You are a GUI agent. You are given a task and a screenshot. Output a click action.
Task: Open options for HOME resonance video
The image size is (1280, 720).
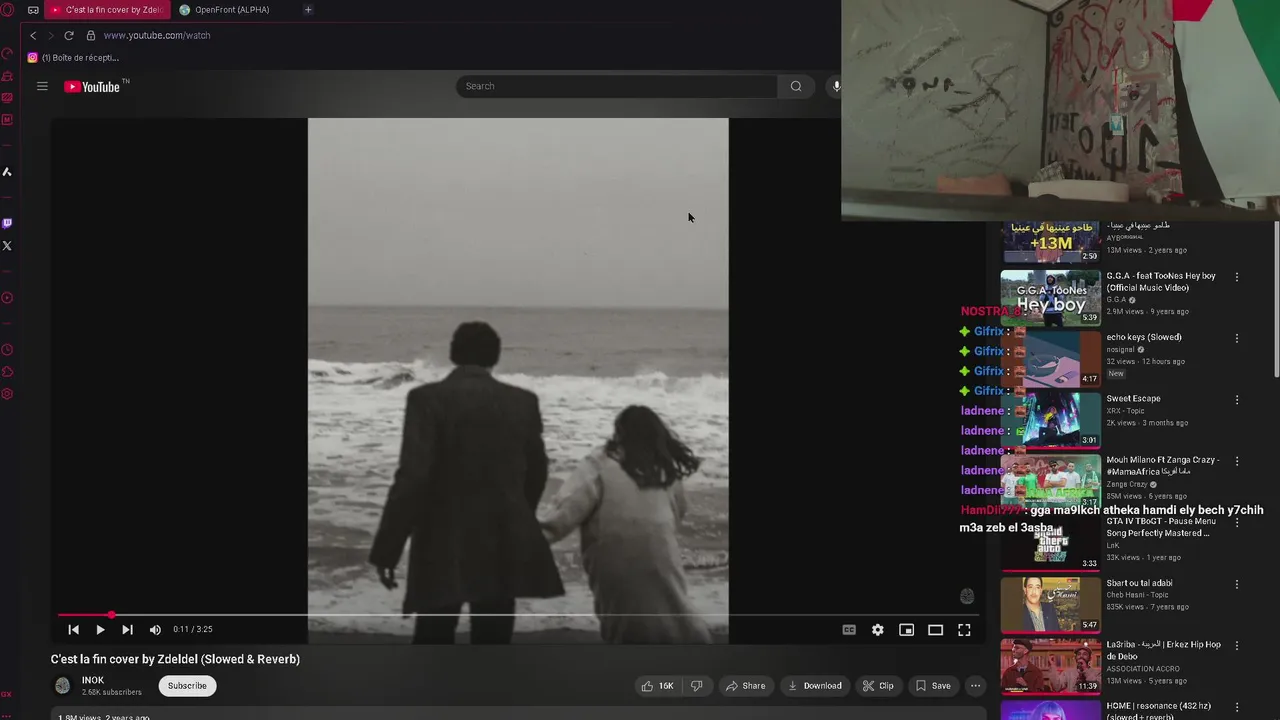tap(1237, 707)
